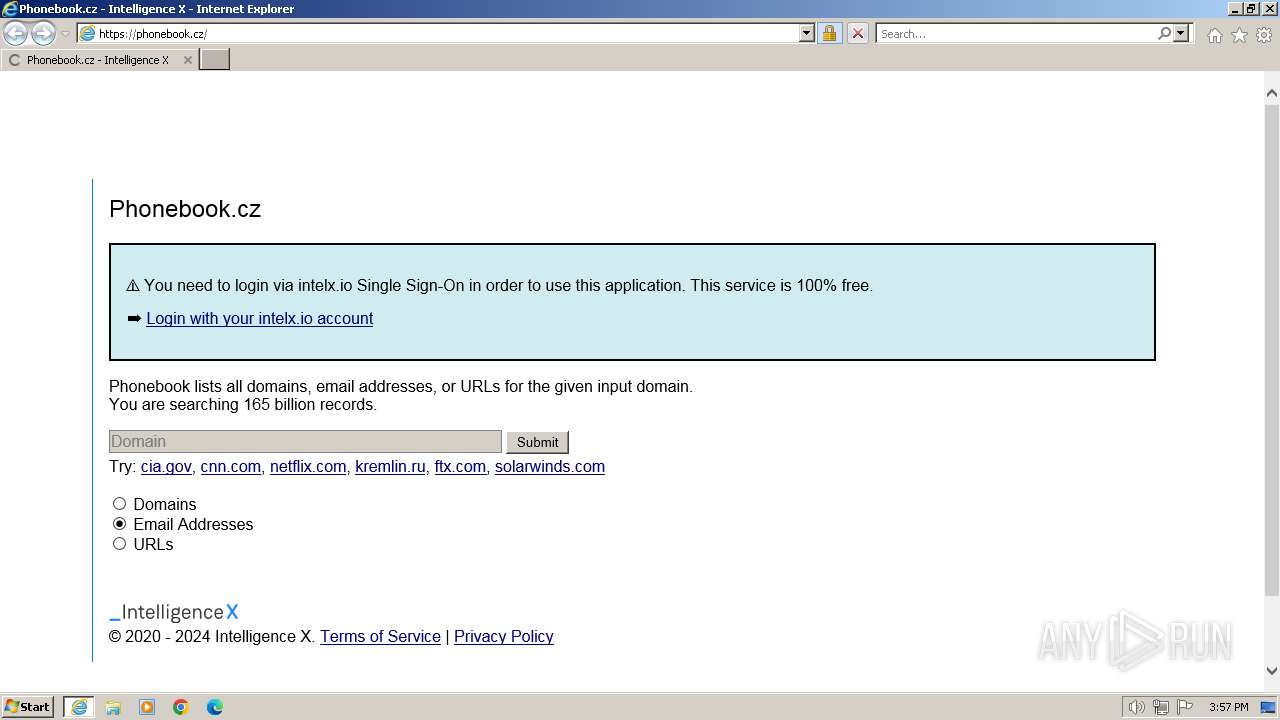1280x720 pixels.
Task: Click the Phonebook.cz heading
Action: [185, 209]
